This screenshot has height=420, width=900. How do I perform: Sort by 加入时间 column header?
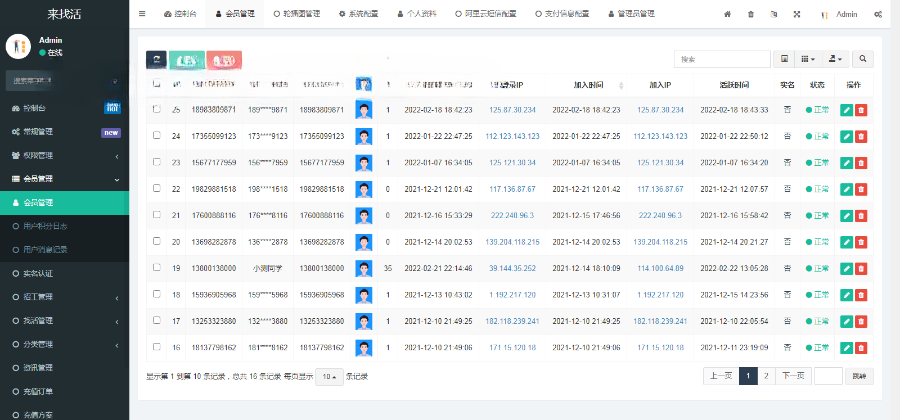click(x=587, y=85)
